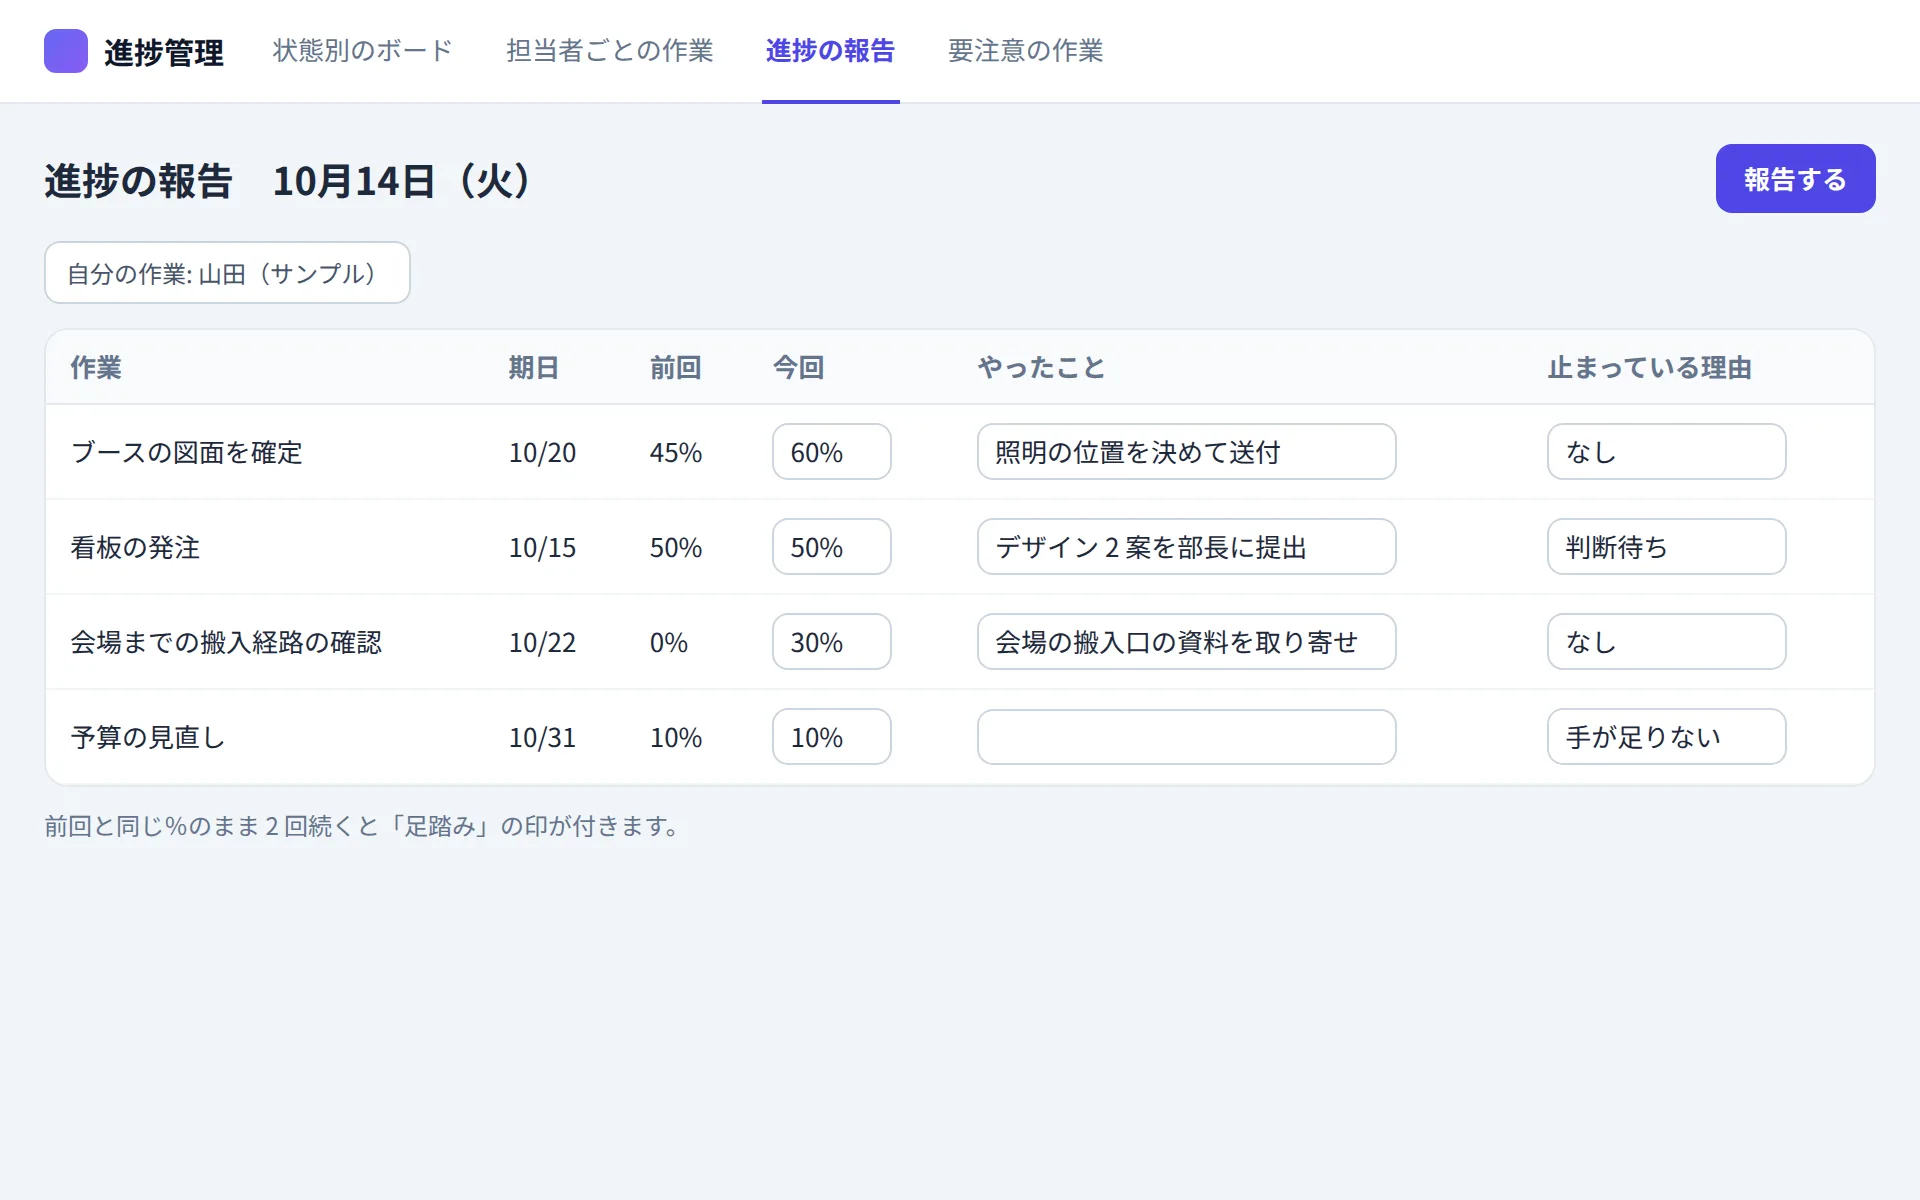Open the 手が足りない reason field

pos(1666,737)
